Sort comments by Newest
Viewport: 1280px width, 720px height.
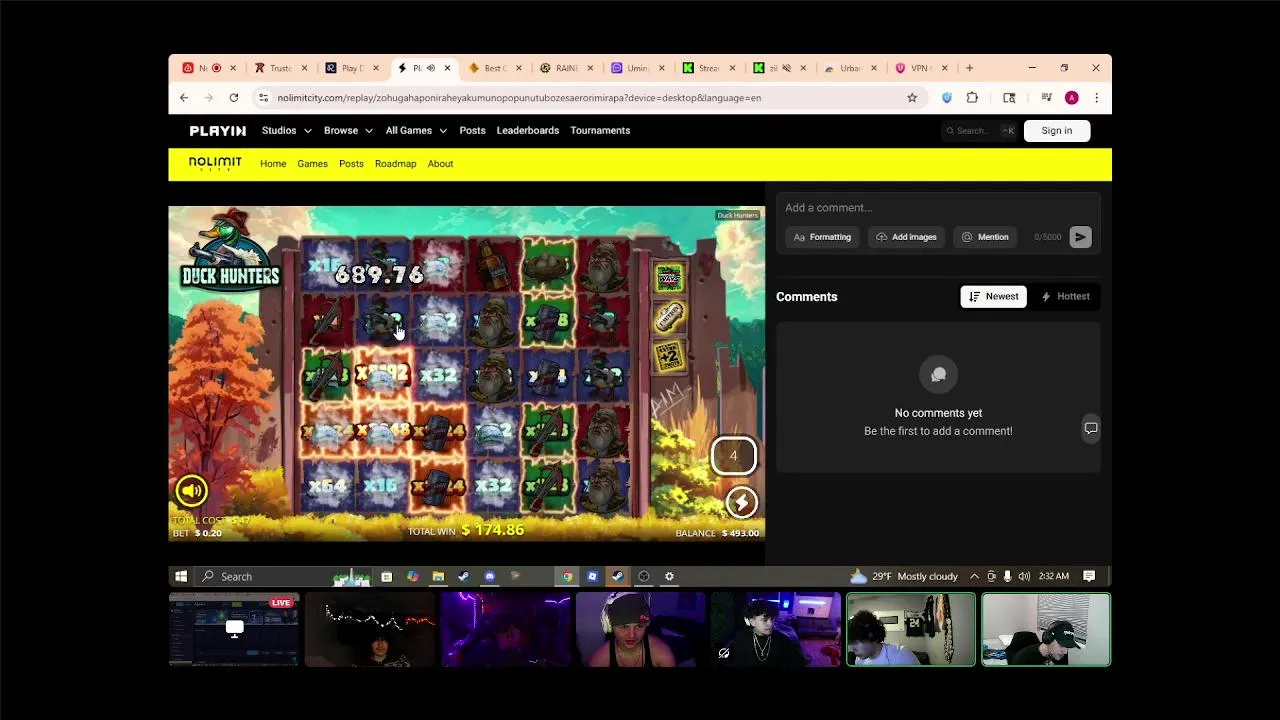pyautogui.click(x=993, y=296)
